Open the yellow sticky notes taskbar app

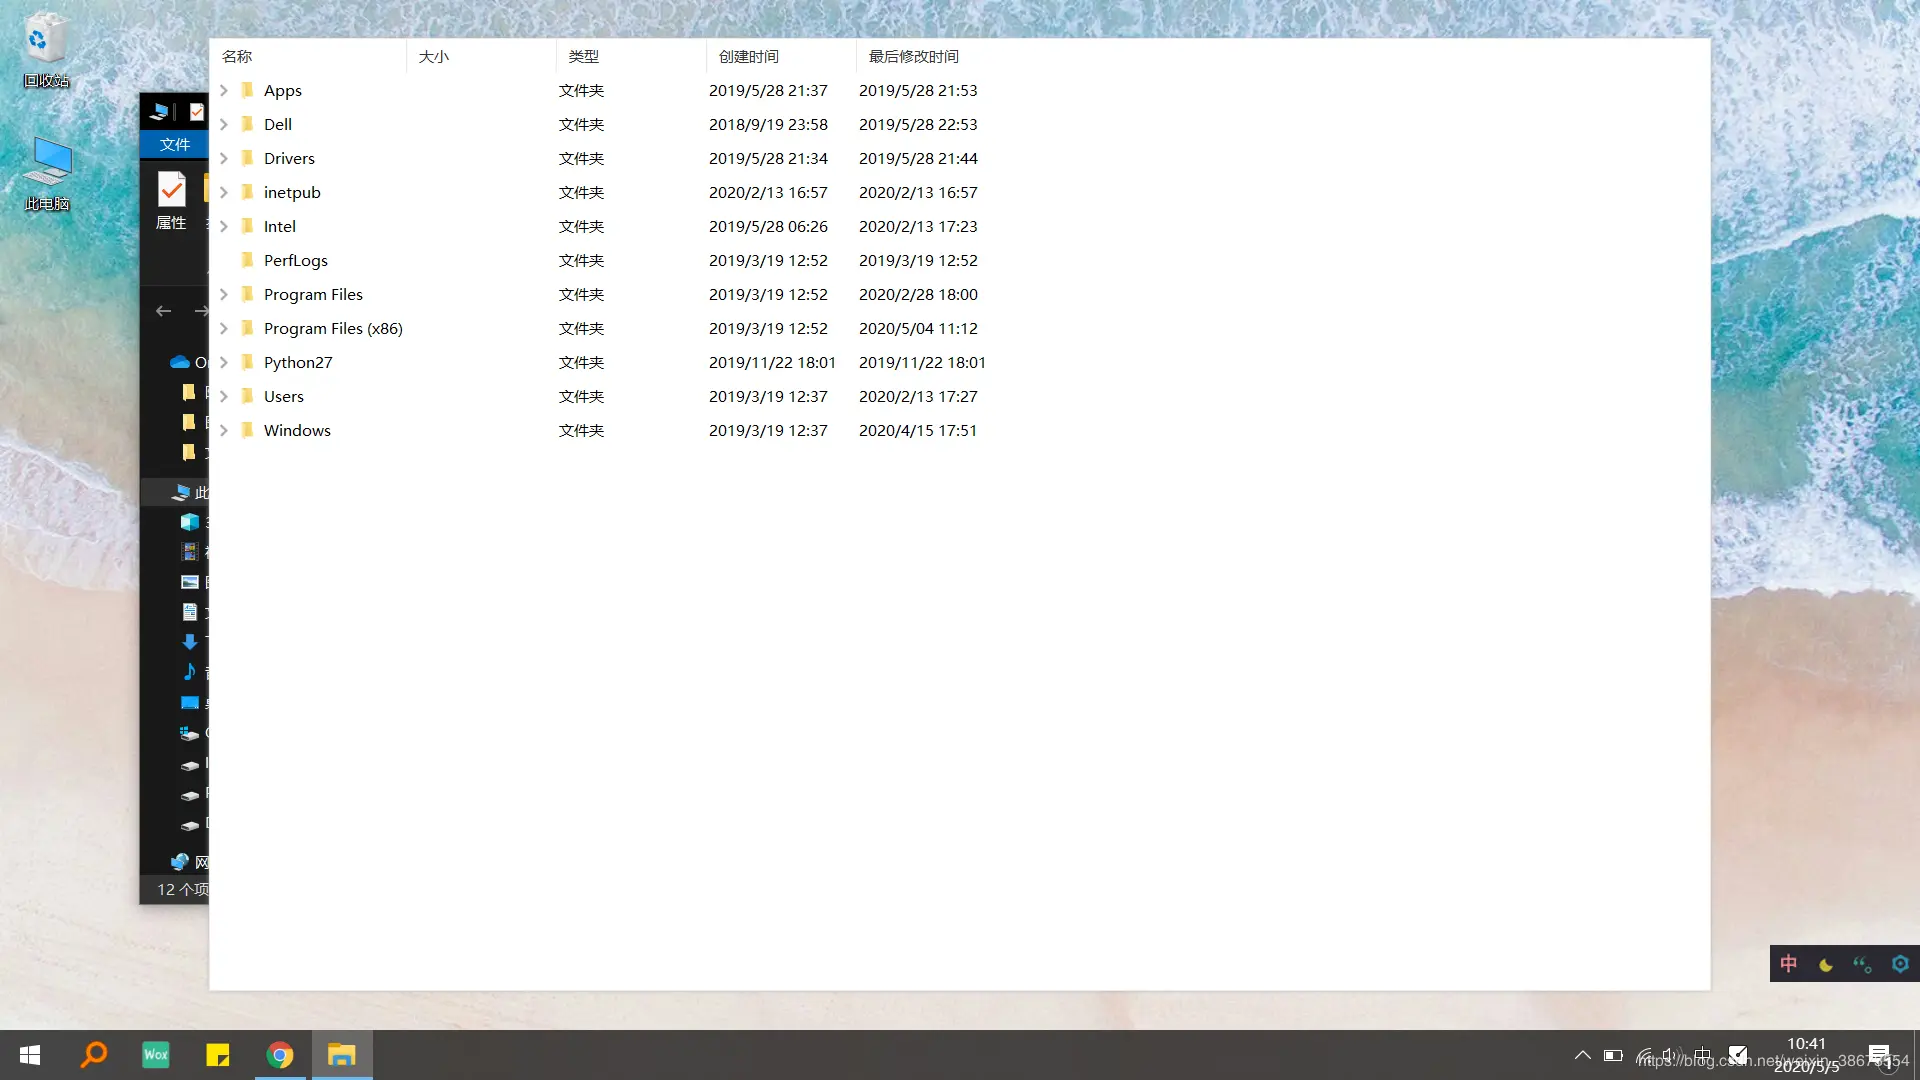tap(217, 1055)
